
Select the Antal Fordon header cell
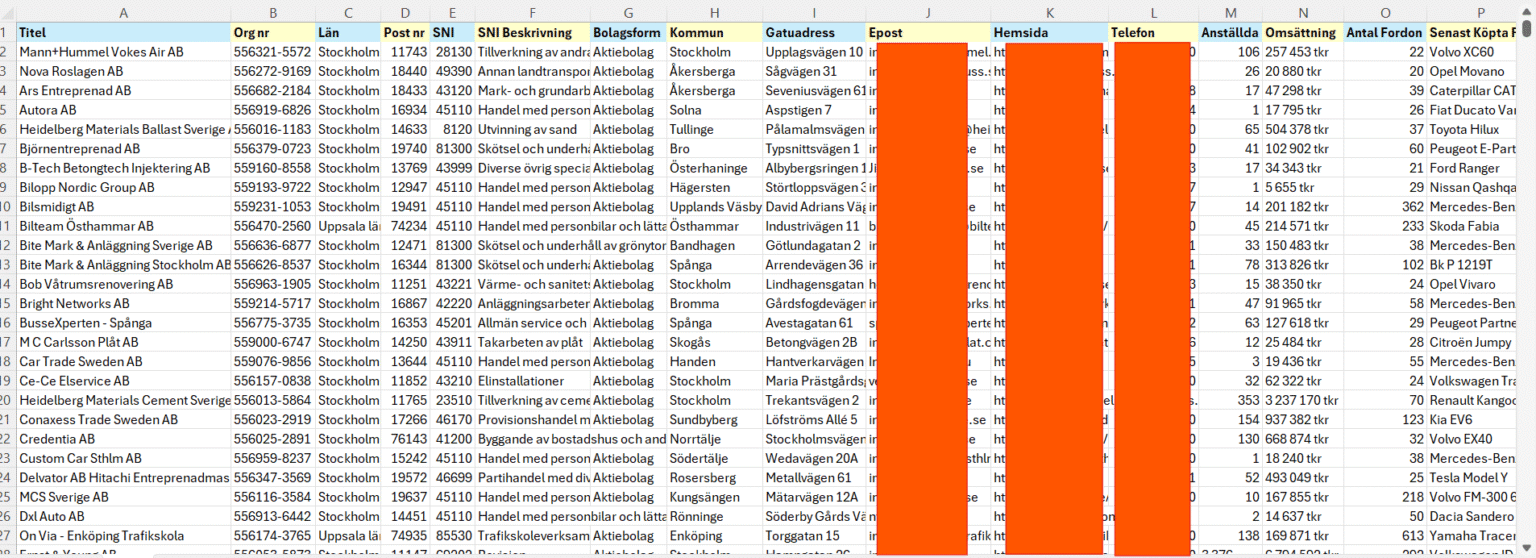point(1384,33)
